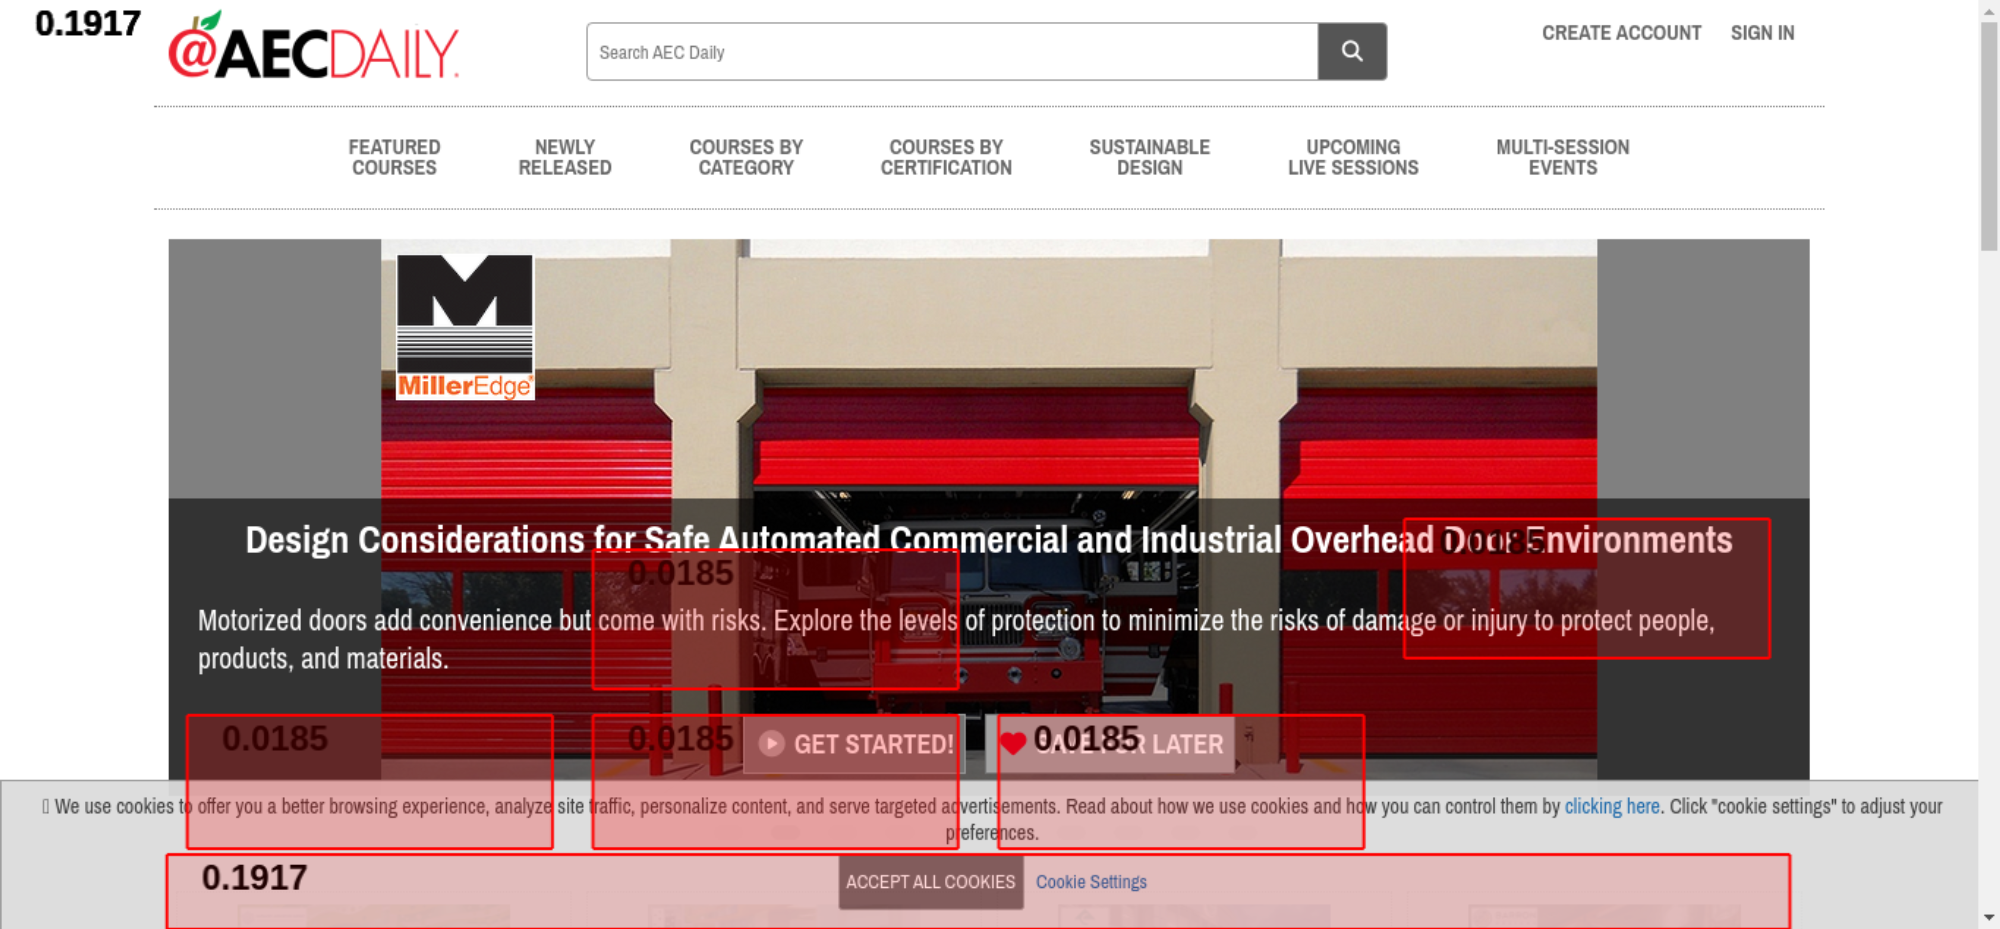This screenshot has width=2000, height=929.
Task: Focus the Search AEC Daily field
Action: (951, 52)
